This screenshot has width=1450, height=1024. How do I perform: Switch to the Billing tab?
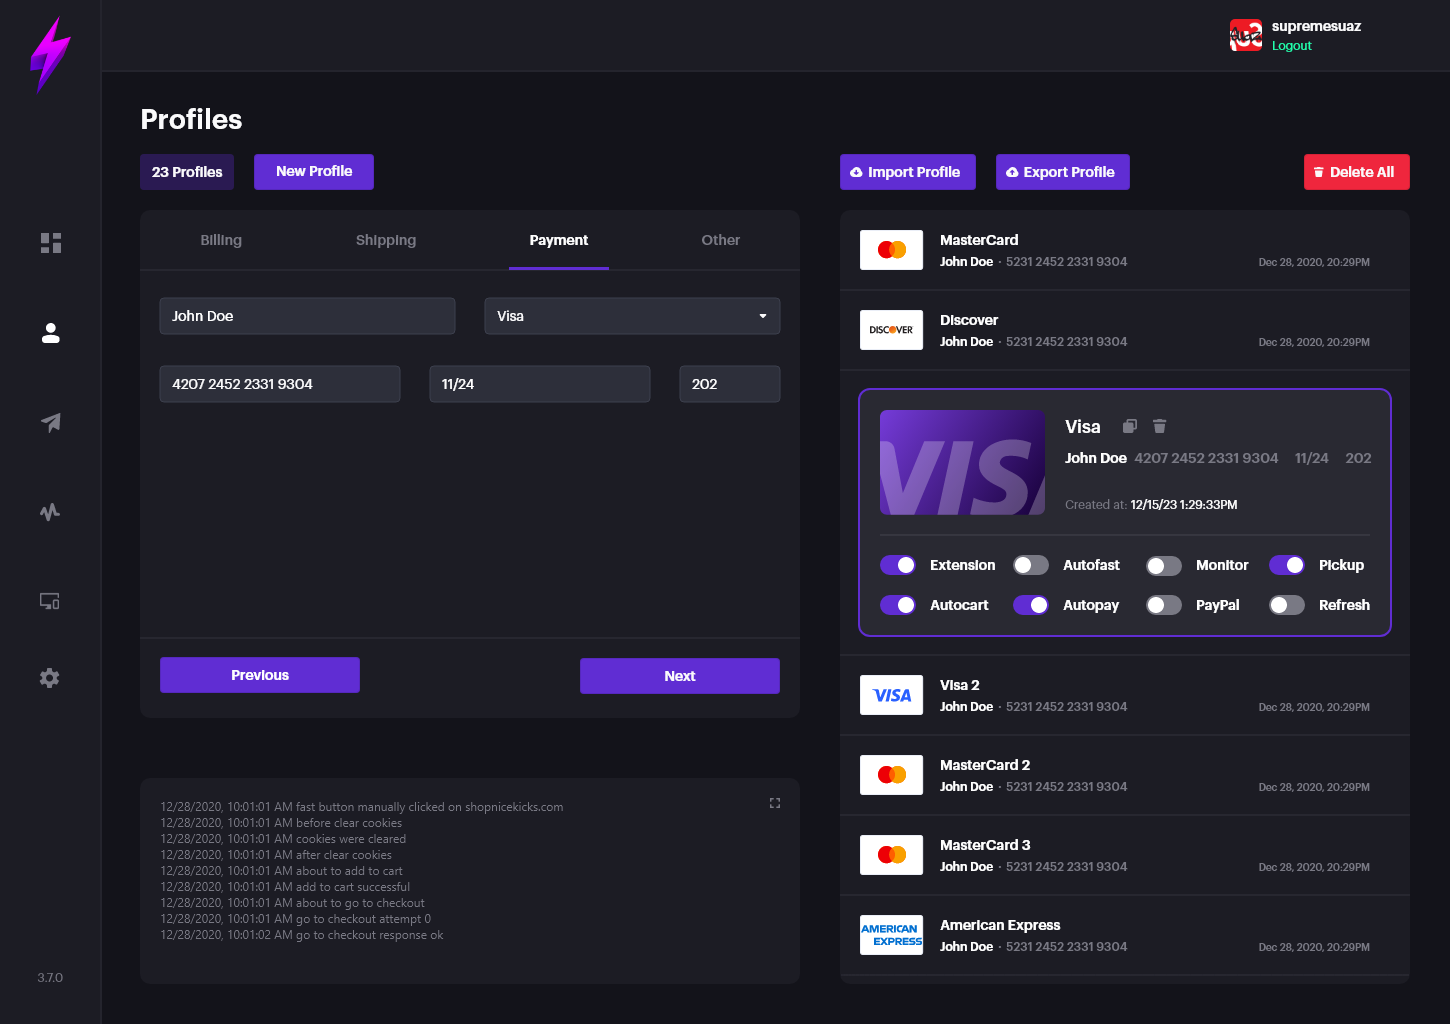point(221,240)
